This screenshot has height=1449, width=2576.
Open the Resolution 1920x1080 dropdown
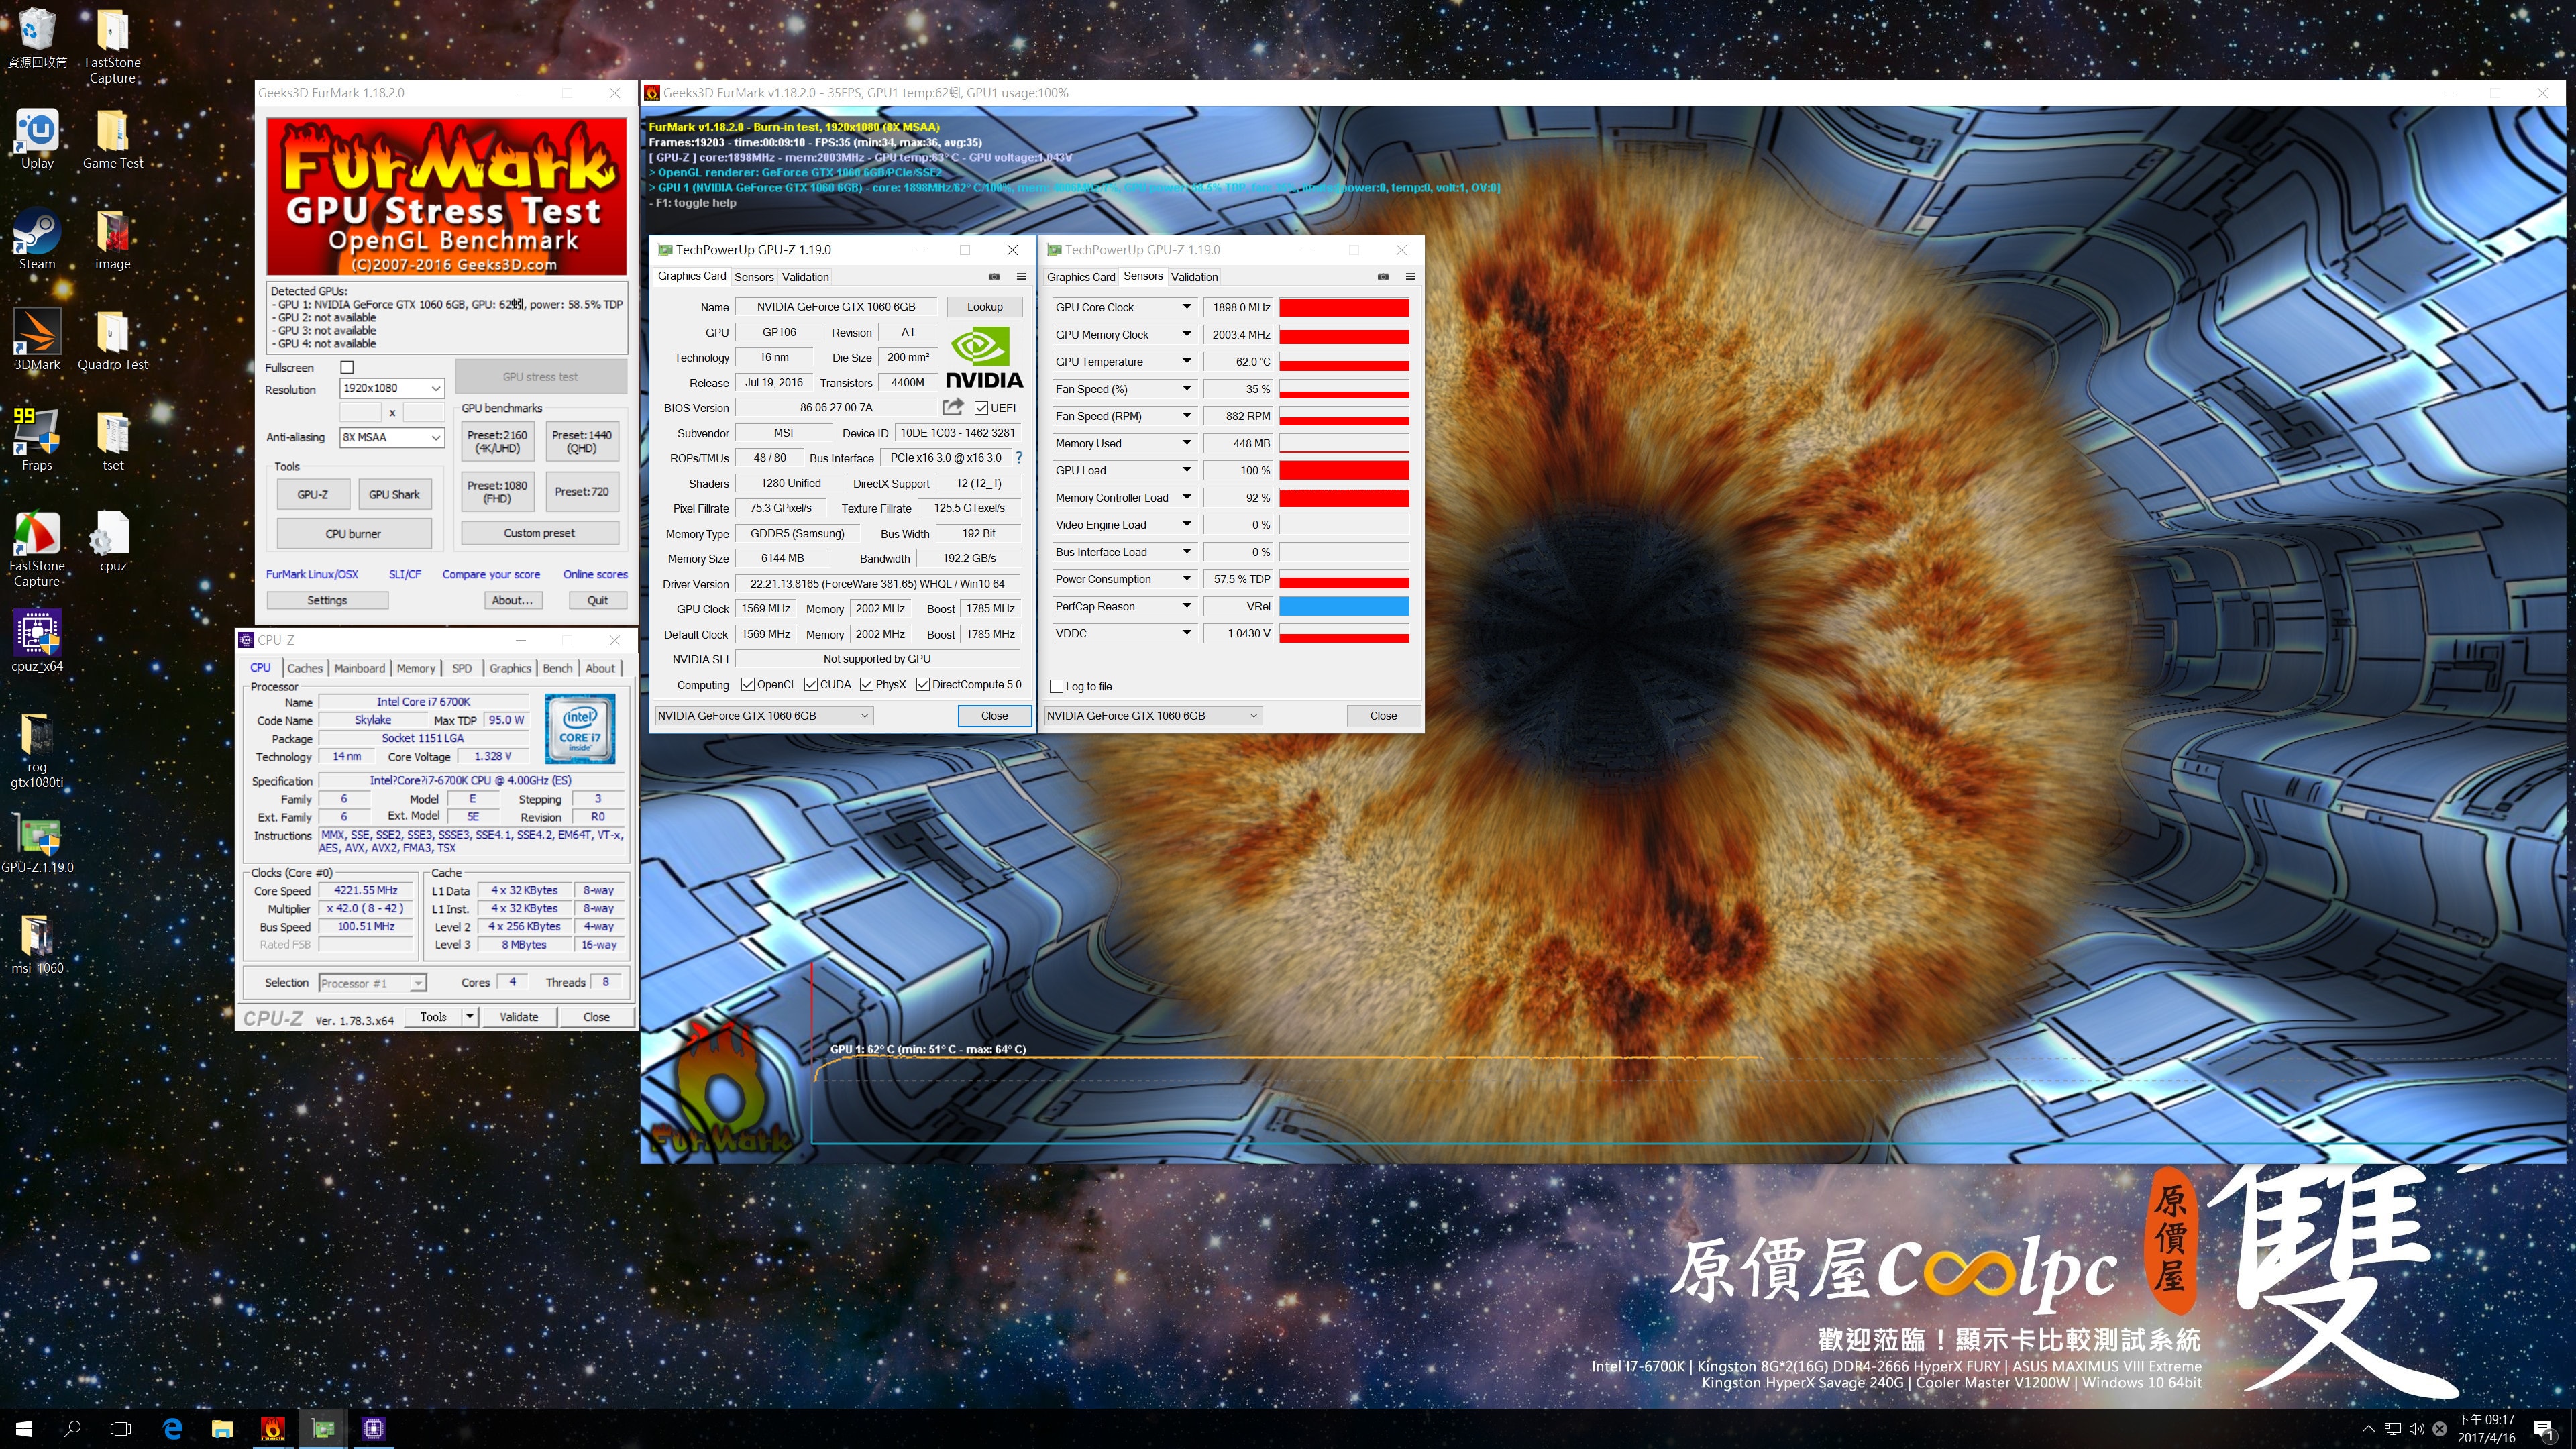pos(392,388)
